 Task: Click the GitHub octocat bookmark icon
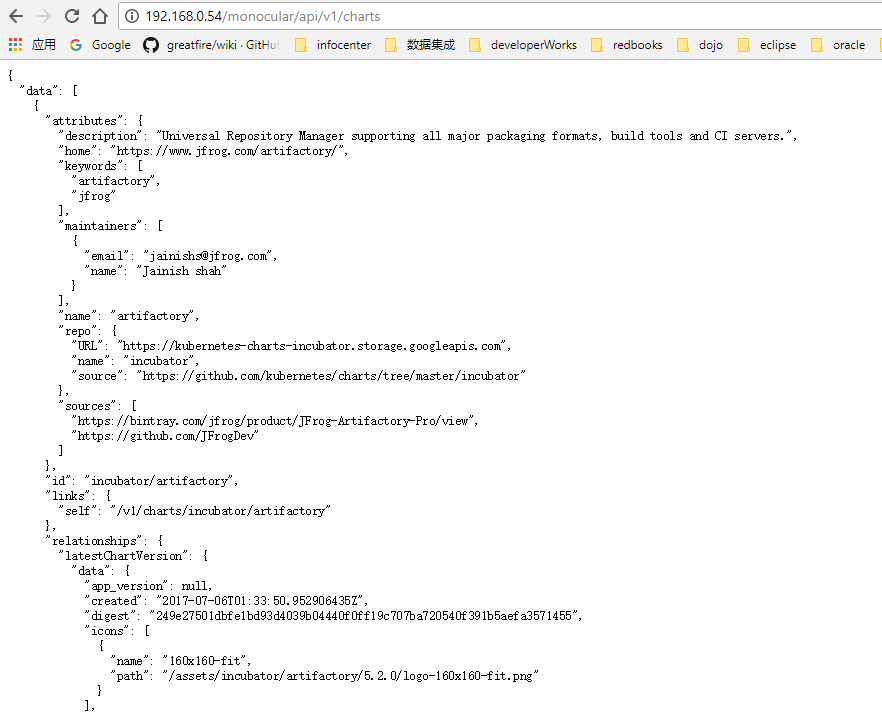click(150, 45)
